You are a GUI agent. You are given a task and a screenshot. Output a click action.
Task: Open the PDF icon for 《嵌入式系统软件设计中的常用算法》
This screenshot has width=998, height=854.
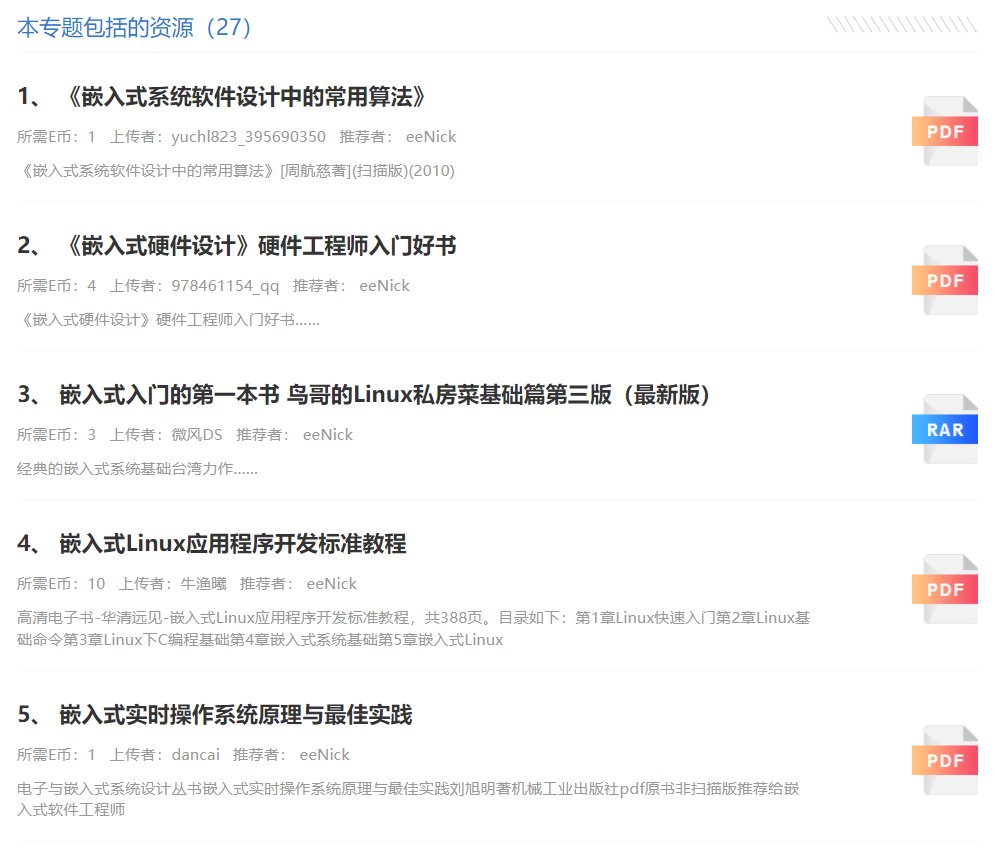tap(944, 131)
